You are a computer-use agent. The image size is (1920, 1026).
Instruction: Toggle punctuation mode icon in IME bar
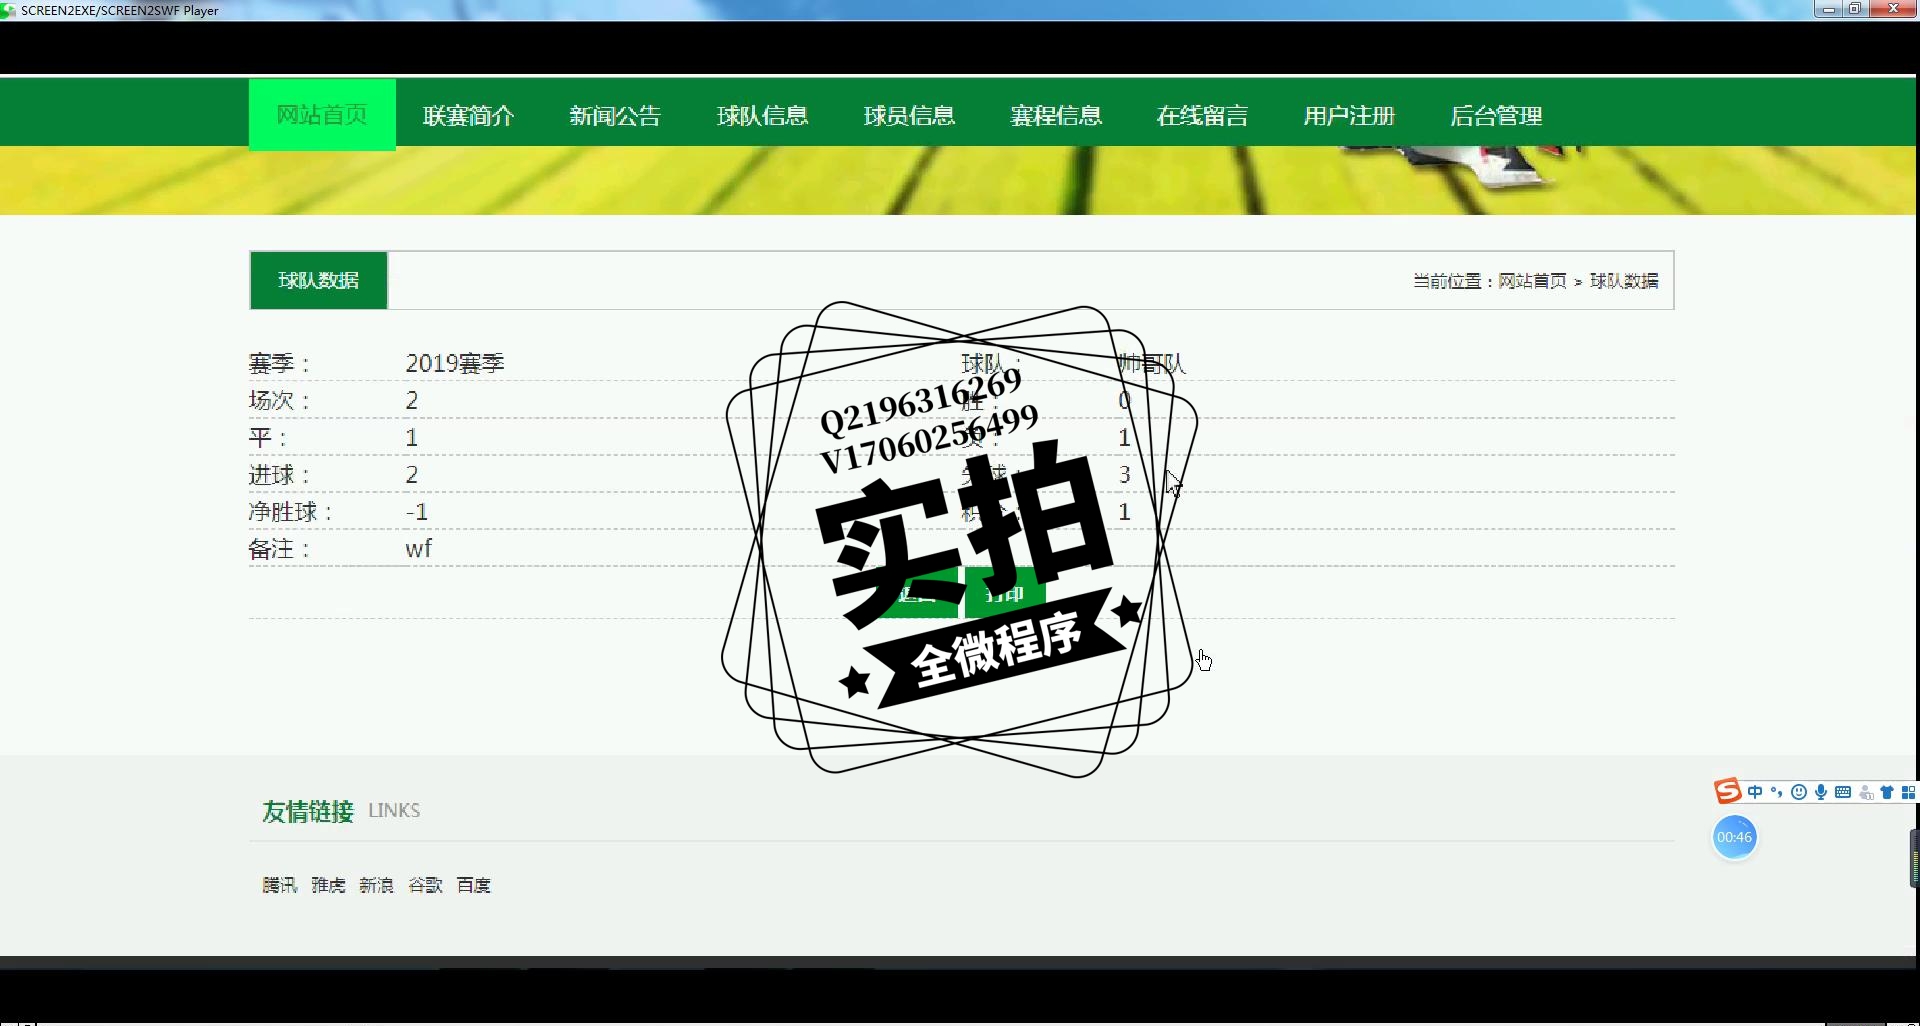click(1777, 793)
